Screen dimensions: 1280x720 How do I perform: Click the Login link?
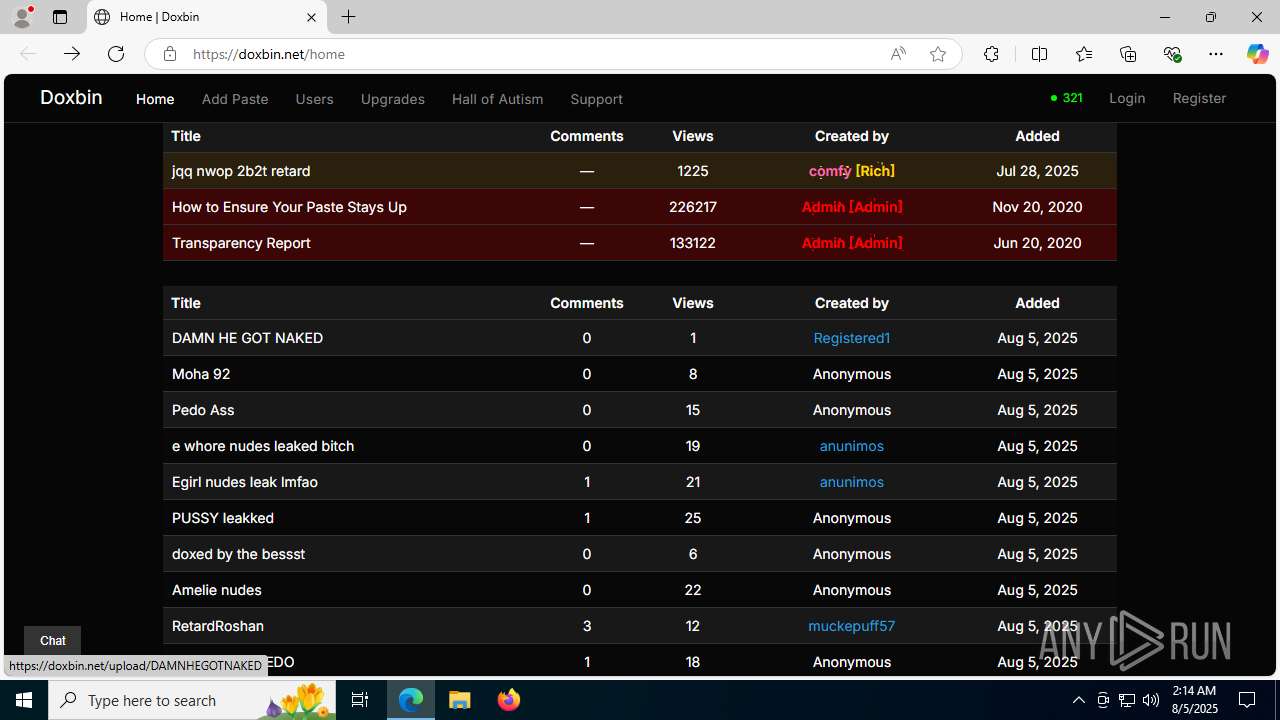point(1127,98)
